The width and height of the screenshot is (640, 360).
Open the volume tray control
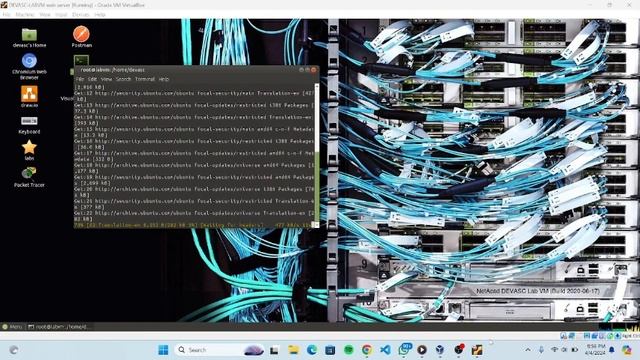(x=564, y=350)
